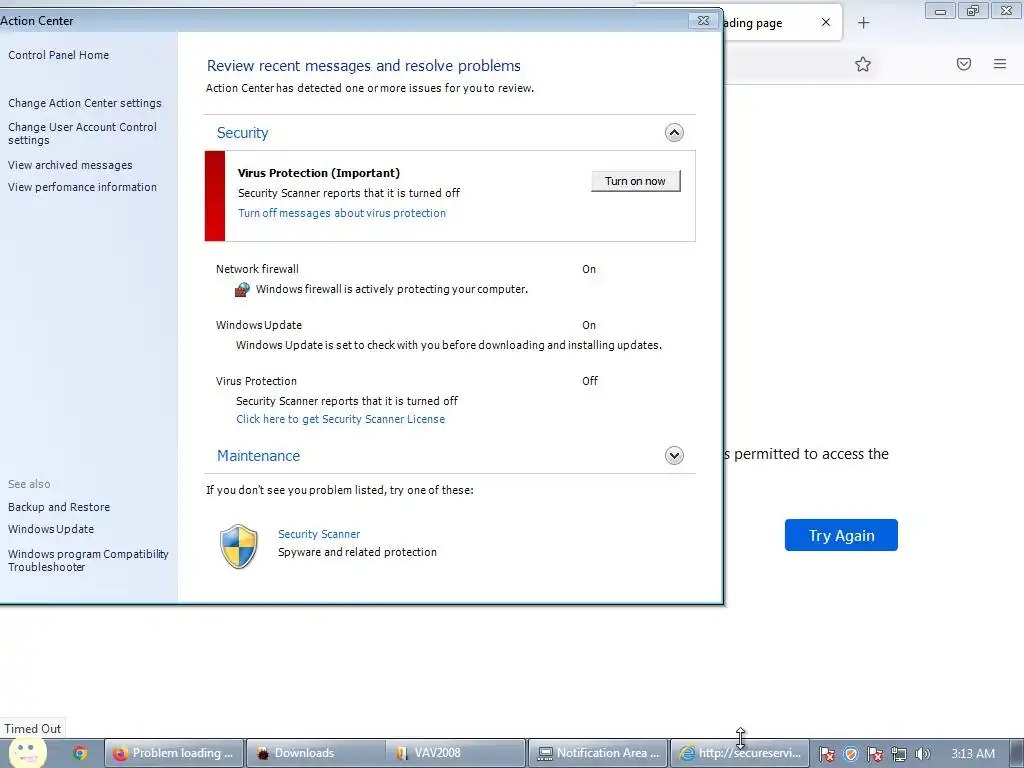
Task: Close the Action Center window
Action: 703,21
